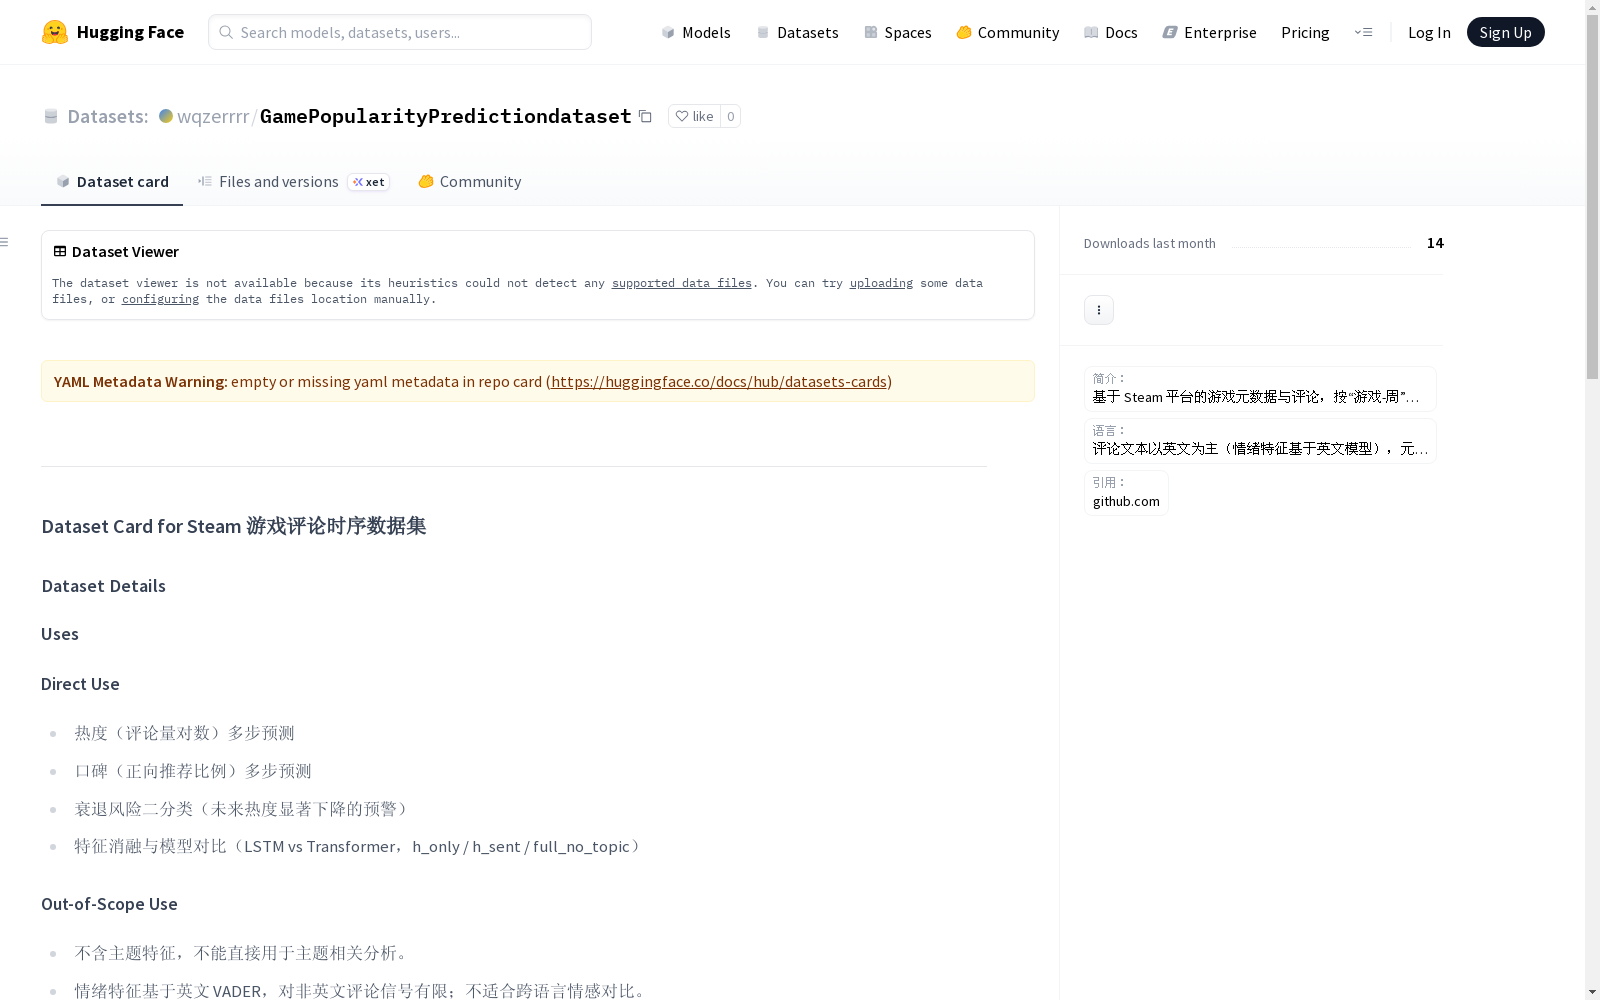Open the Spaces menu item

(898, 32)
